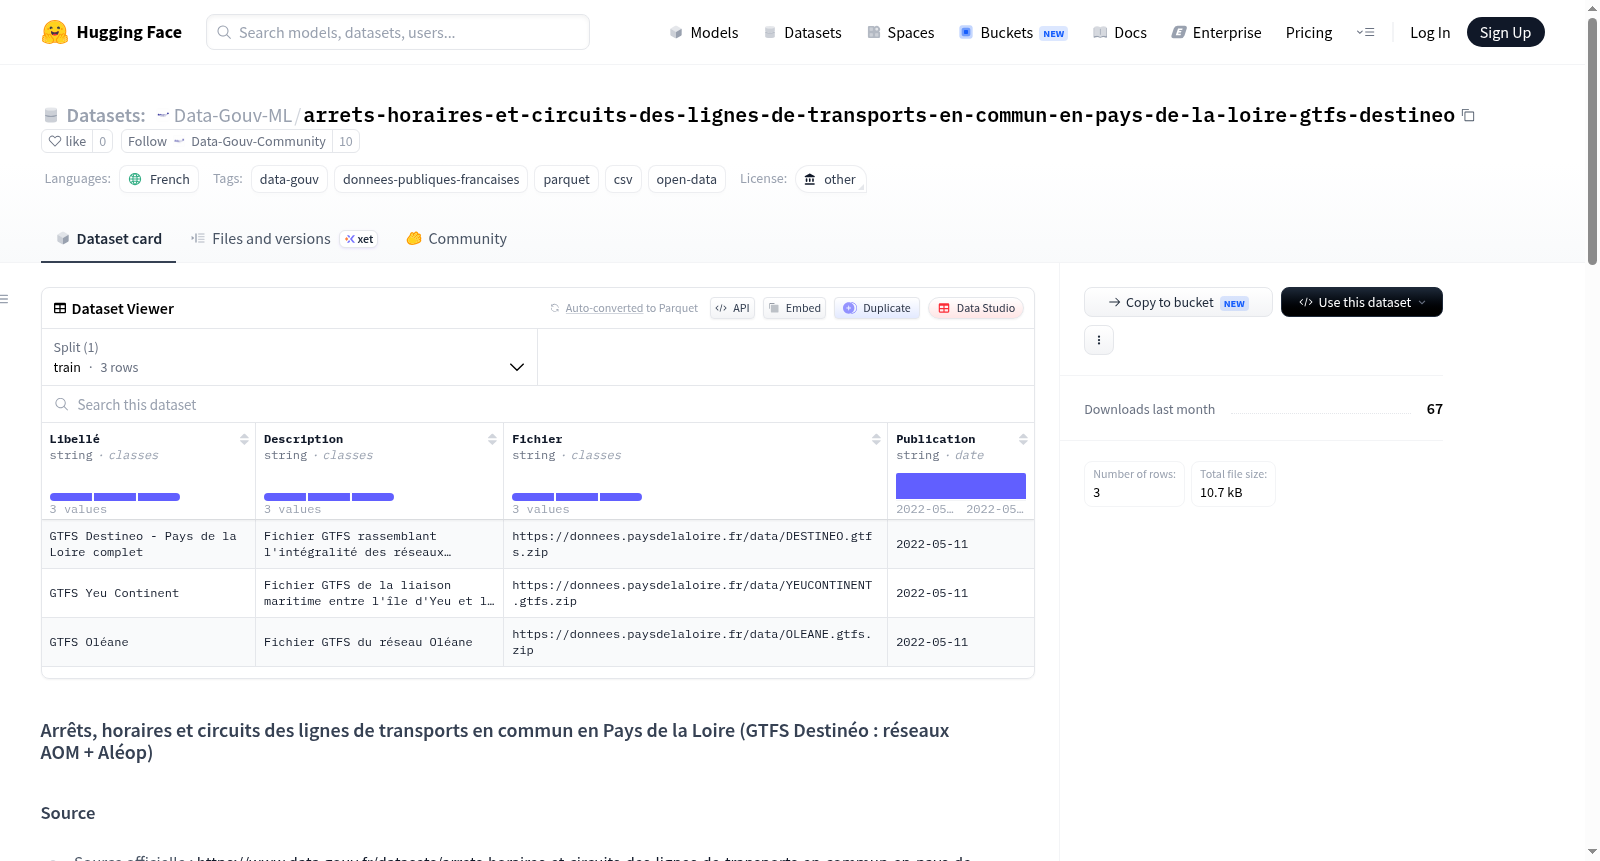1600x861 pixels.
Task: Click the Libellé class distribution bar
Action: coord(115,497)
